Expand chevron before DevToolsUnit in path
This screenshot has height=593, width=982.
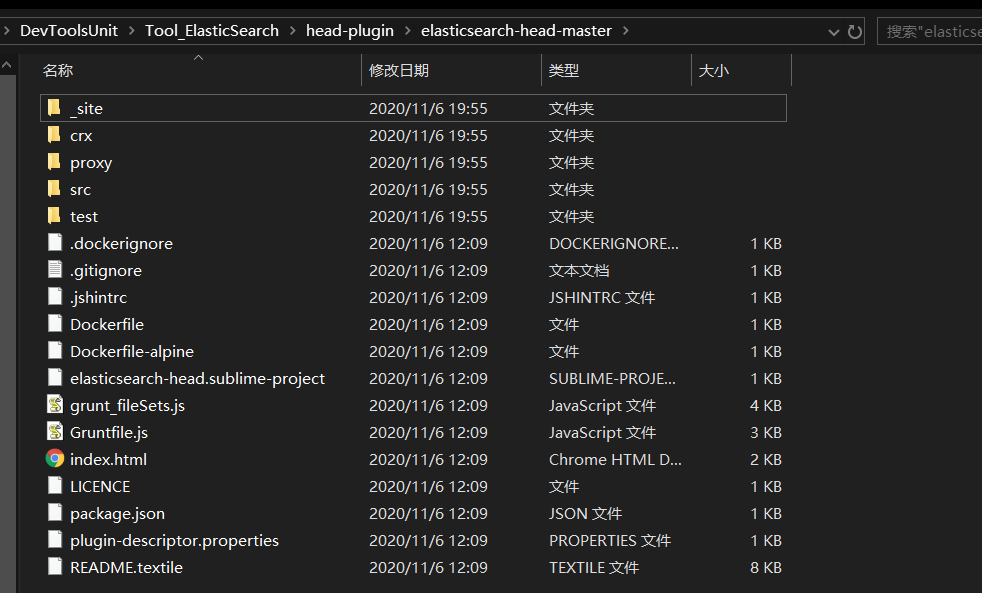coord(6,31)
